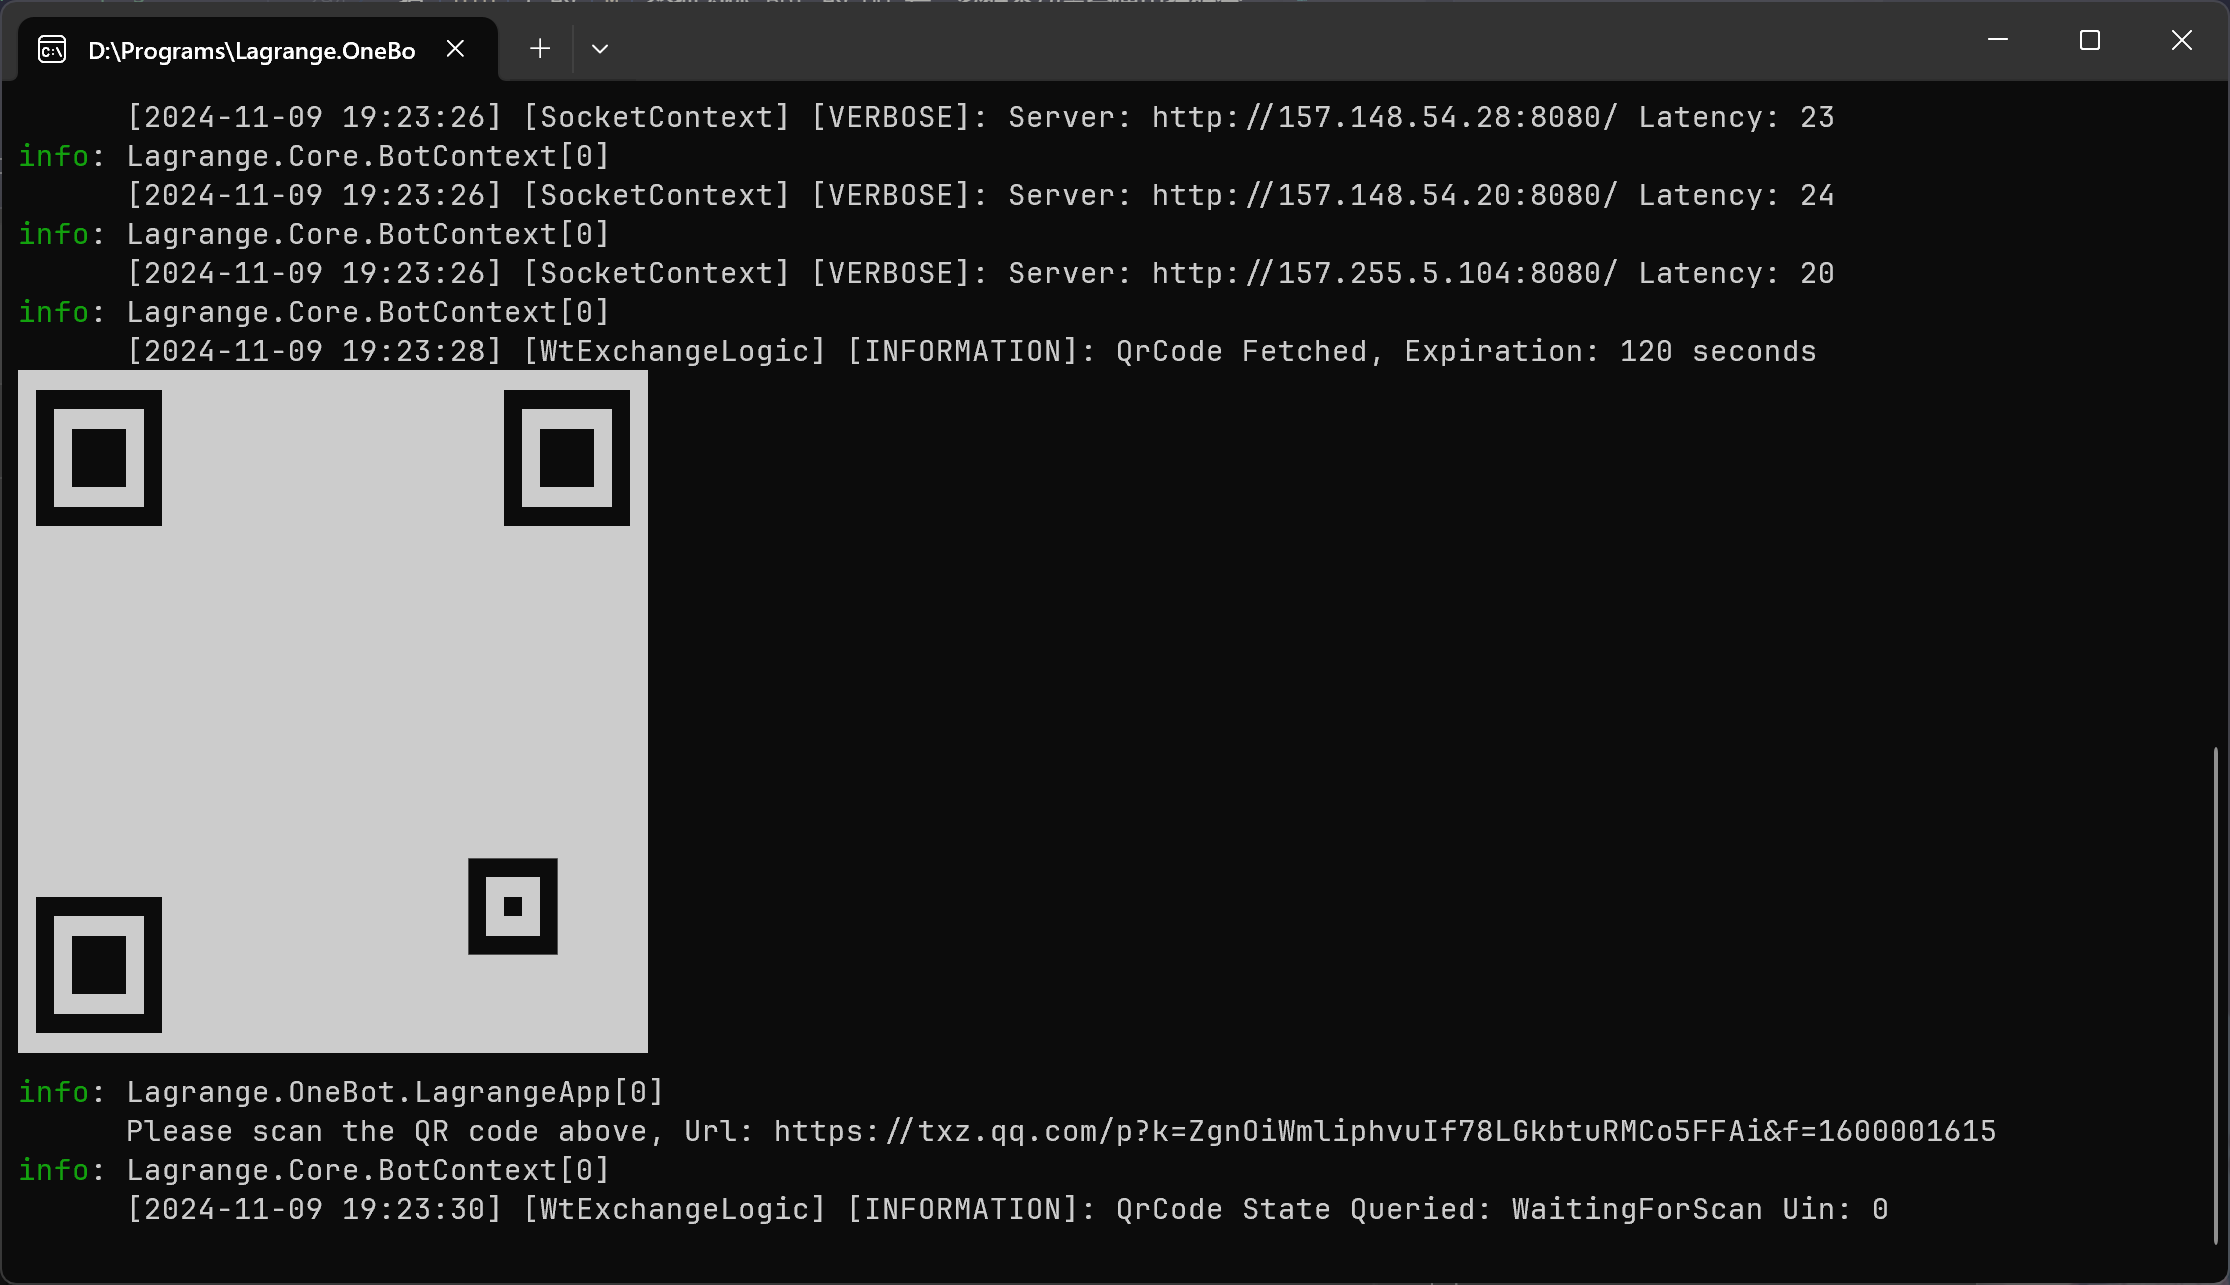
Task: Click the Lagrange.OneBot.LagrangeApp[0] info line
Action: 395,1092
